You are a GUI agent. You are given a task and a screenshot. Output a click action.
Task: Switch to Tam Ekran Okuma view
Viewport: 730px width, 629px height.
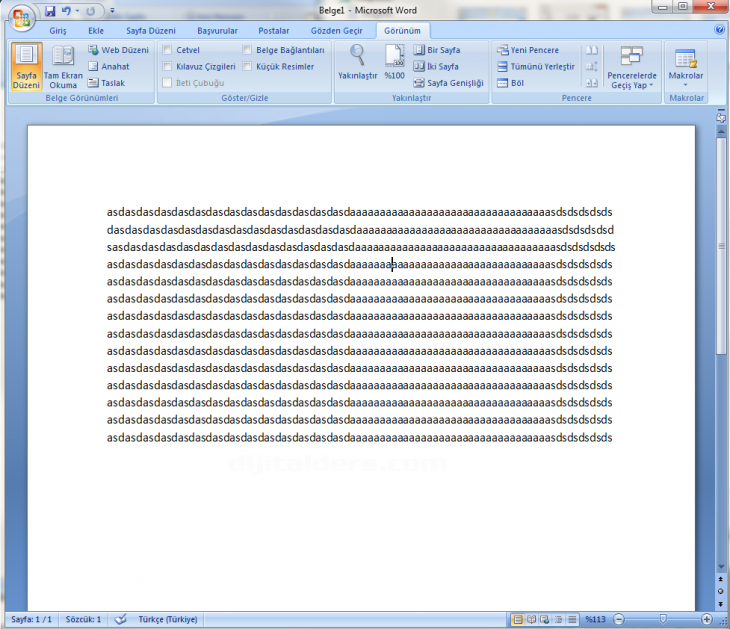click(63, 67)
